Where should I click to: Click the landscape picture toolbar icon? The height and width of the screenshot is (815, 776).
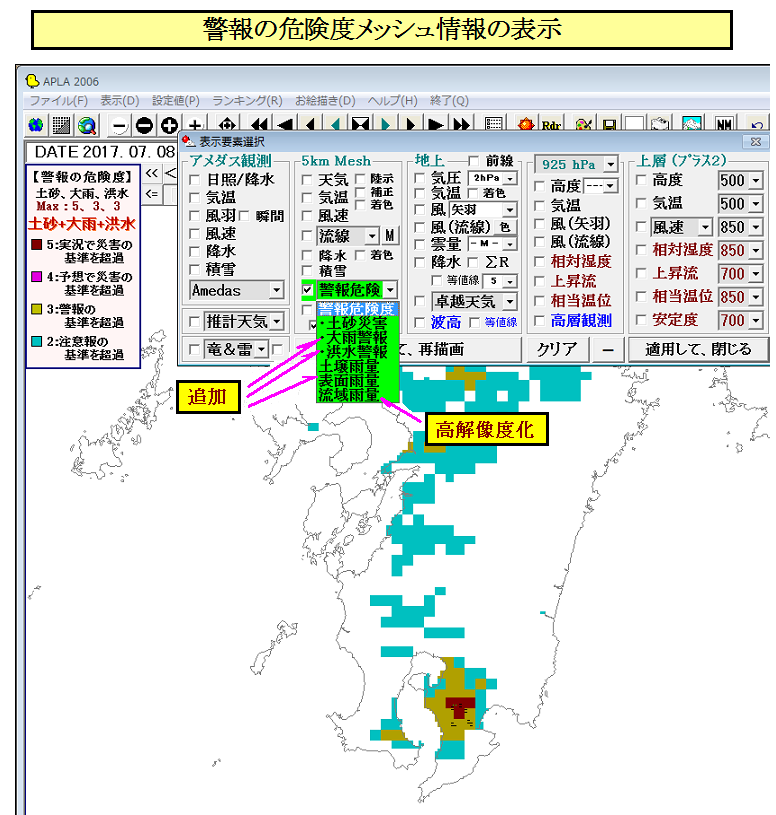coord(692,125)
